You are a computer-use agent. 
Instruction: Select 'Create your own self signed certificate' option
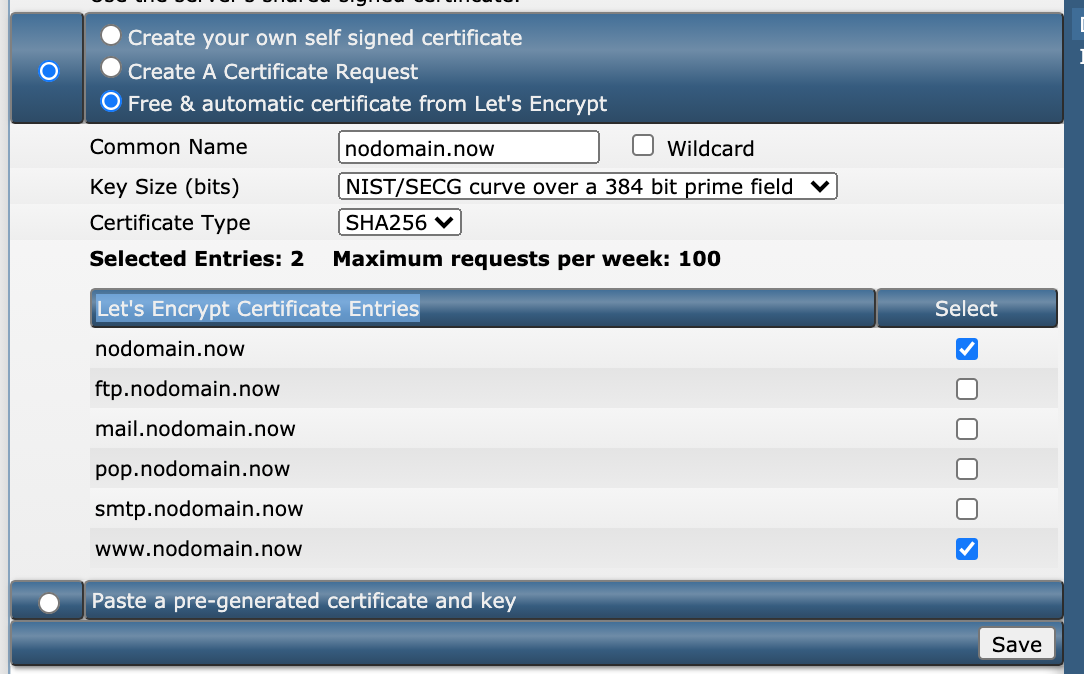pyautogui.click(x=111, y=37)
